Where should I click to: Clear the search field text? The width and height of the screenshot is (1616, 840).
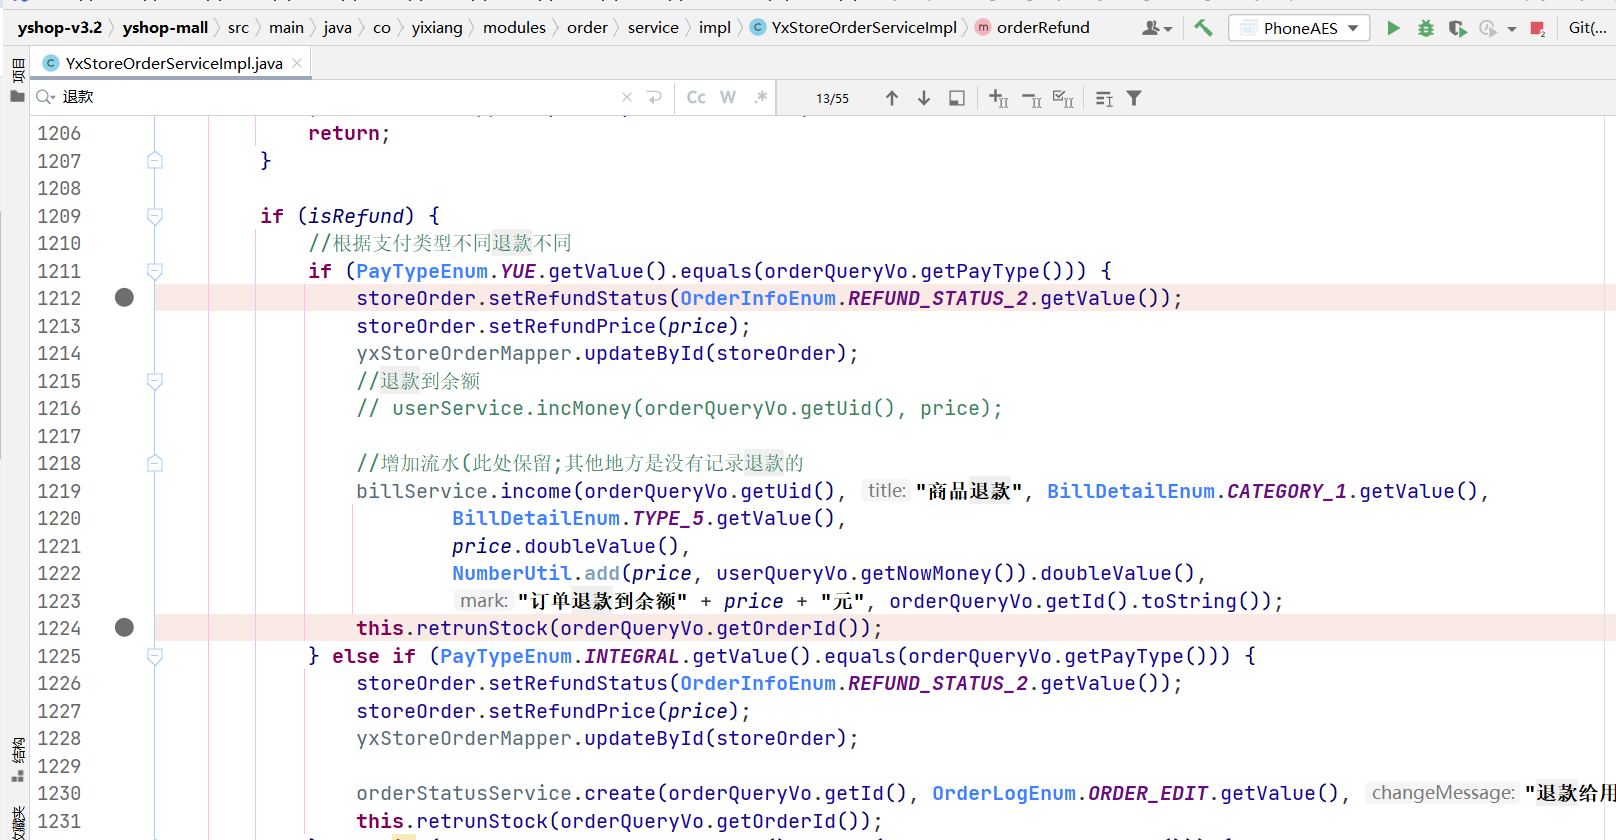click(x=627, y=97)
